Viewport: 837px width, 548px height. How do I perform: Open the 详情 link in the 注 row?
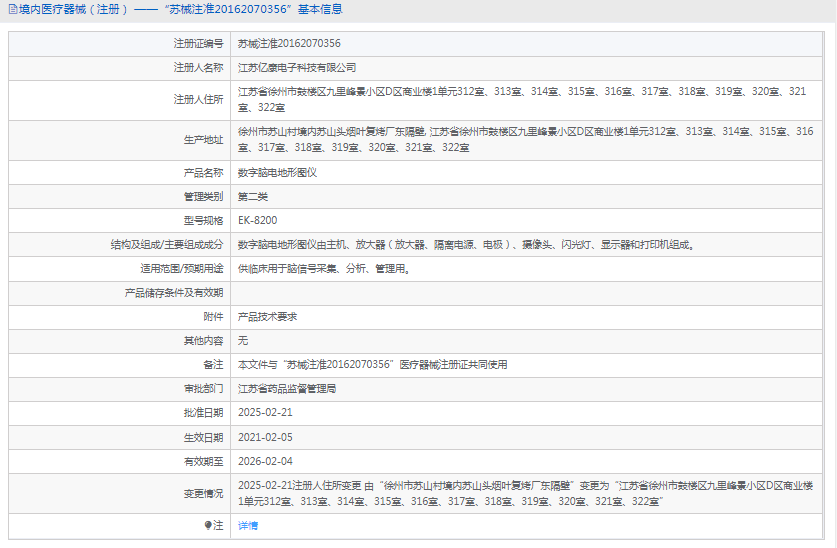(x=248, y=526)
